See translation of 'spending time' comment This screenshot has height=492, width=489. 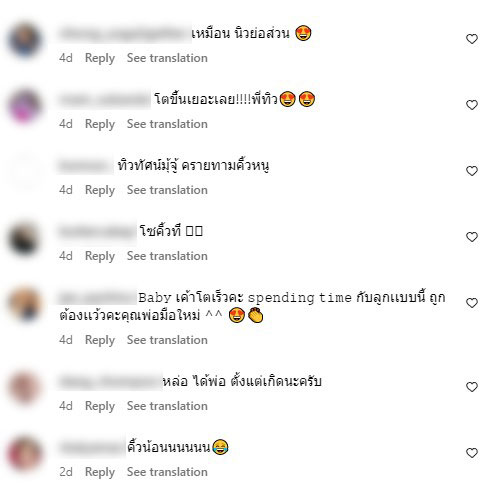point(167,340)
